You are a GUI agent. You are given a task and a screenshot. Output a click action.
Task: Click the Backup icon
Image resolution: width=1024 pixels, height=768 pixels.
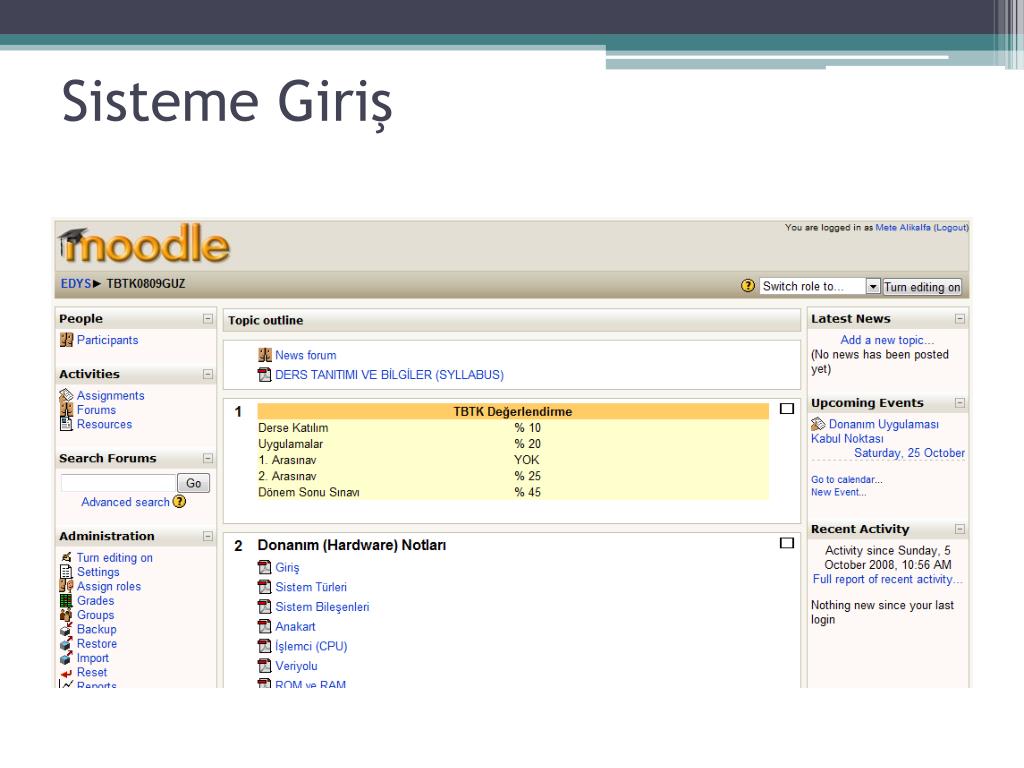[66, 629]
